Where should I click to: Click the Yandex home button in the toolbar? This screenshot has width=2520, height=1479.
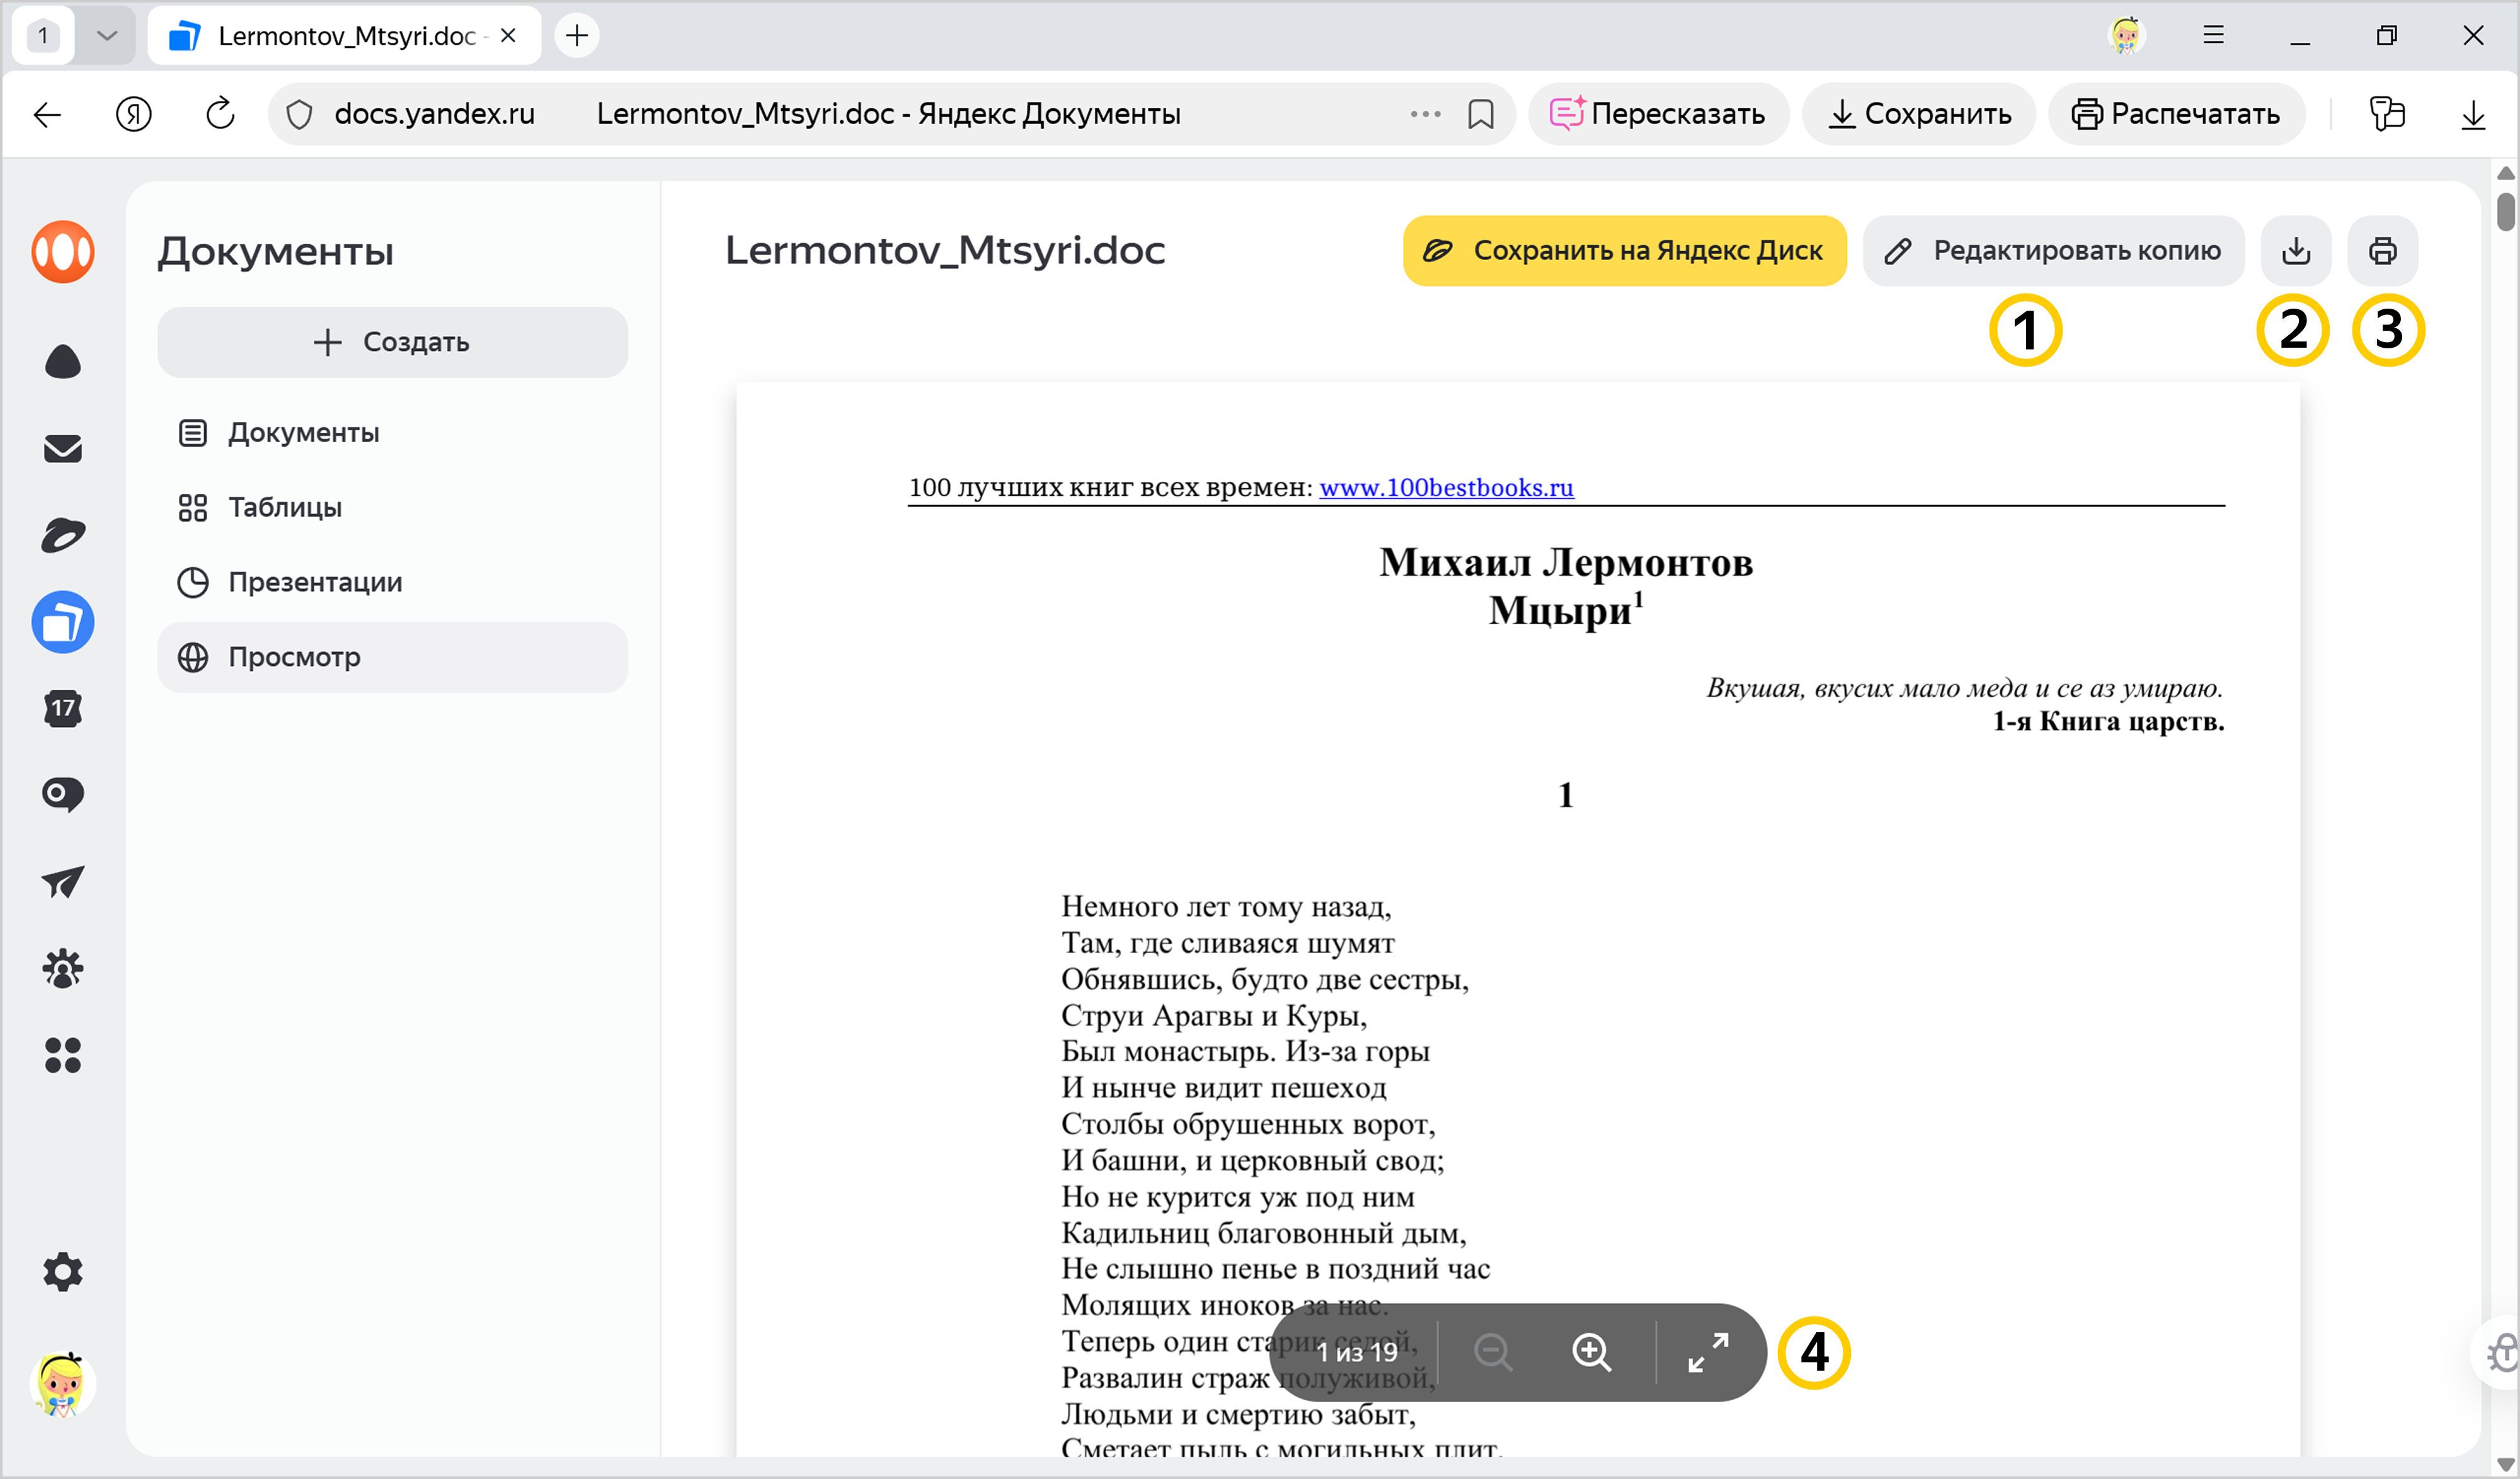click(x=134, y=114)
